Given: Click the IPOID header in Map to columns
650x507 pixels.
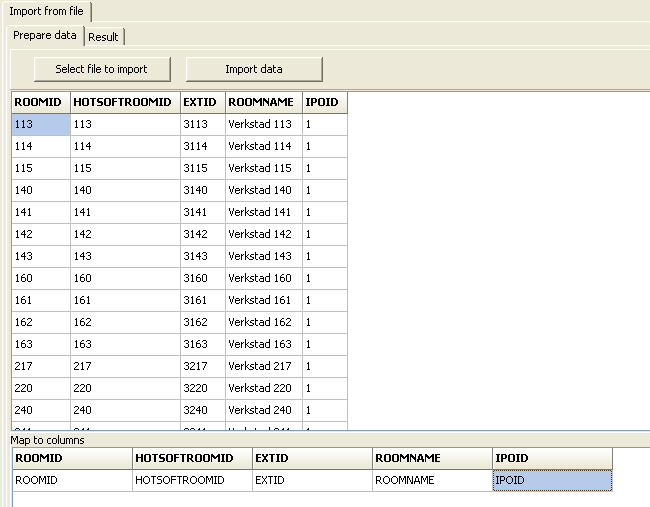Looking at the screenshot, I should coord(551,458).
